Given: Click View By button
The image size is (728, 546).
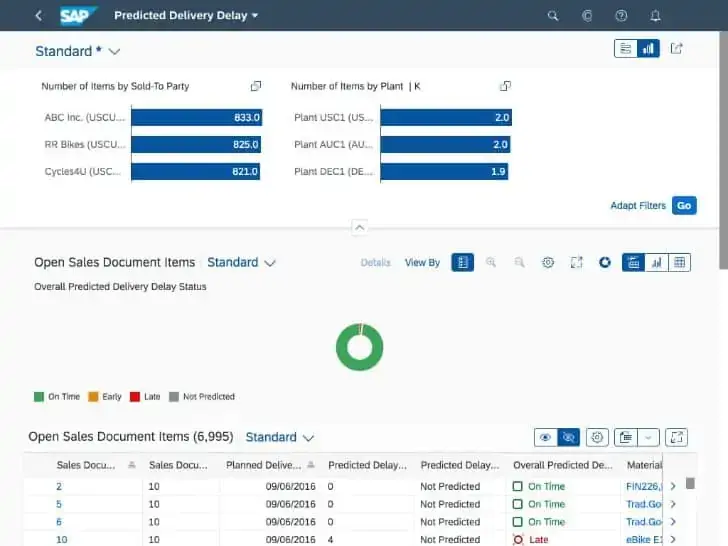Looking at the screenshot, I should tap(422, 263).
